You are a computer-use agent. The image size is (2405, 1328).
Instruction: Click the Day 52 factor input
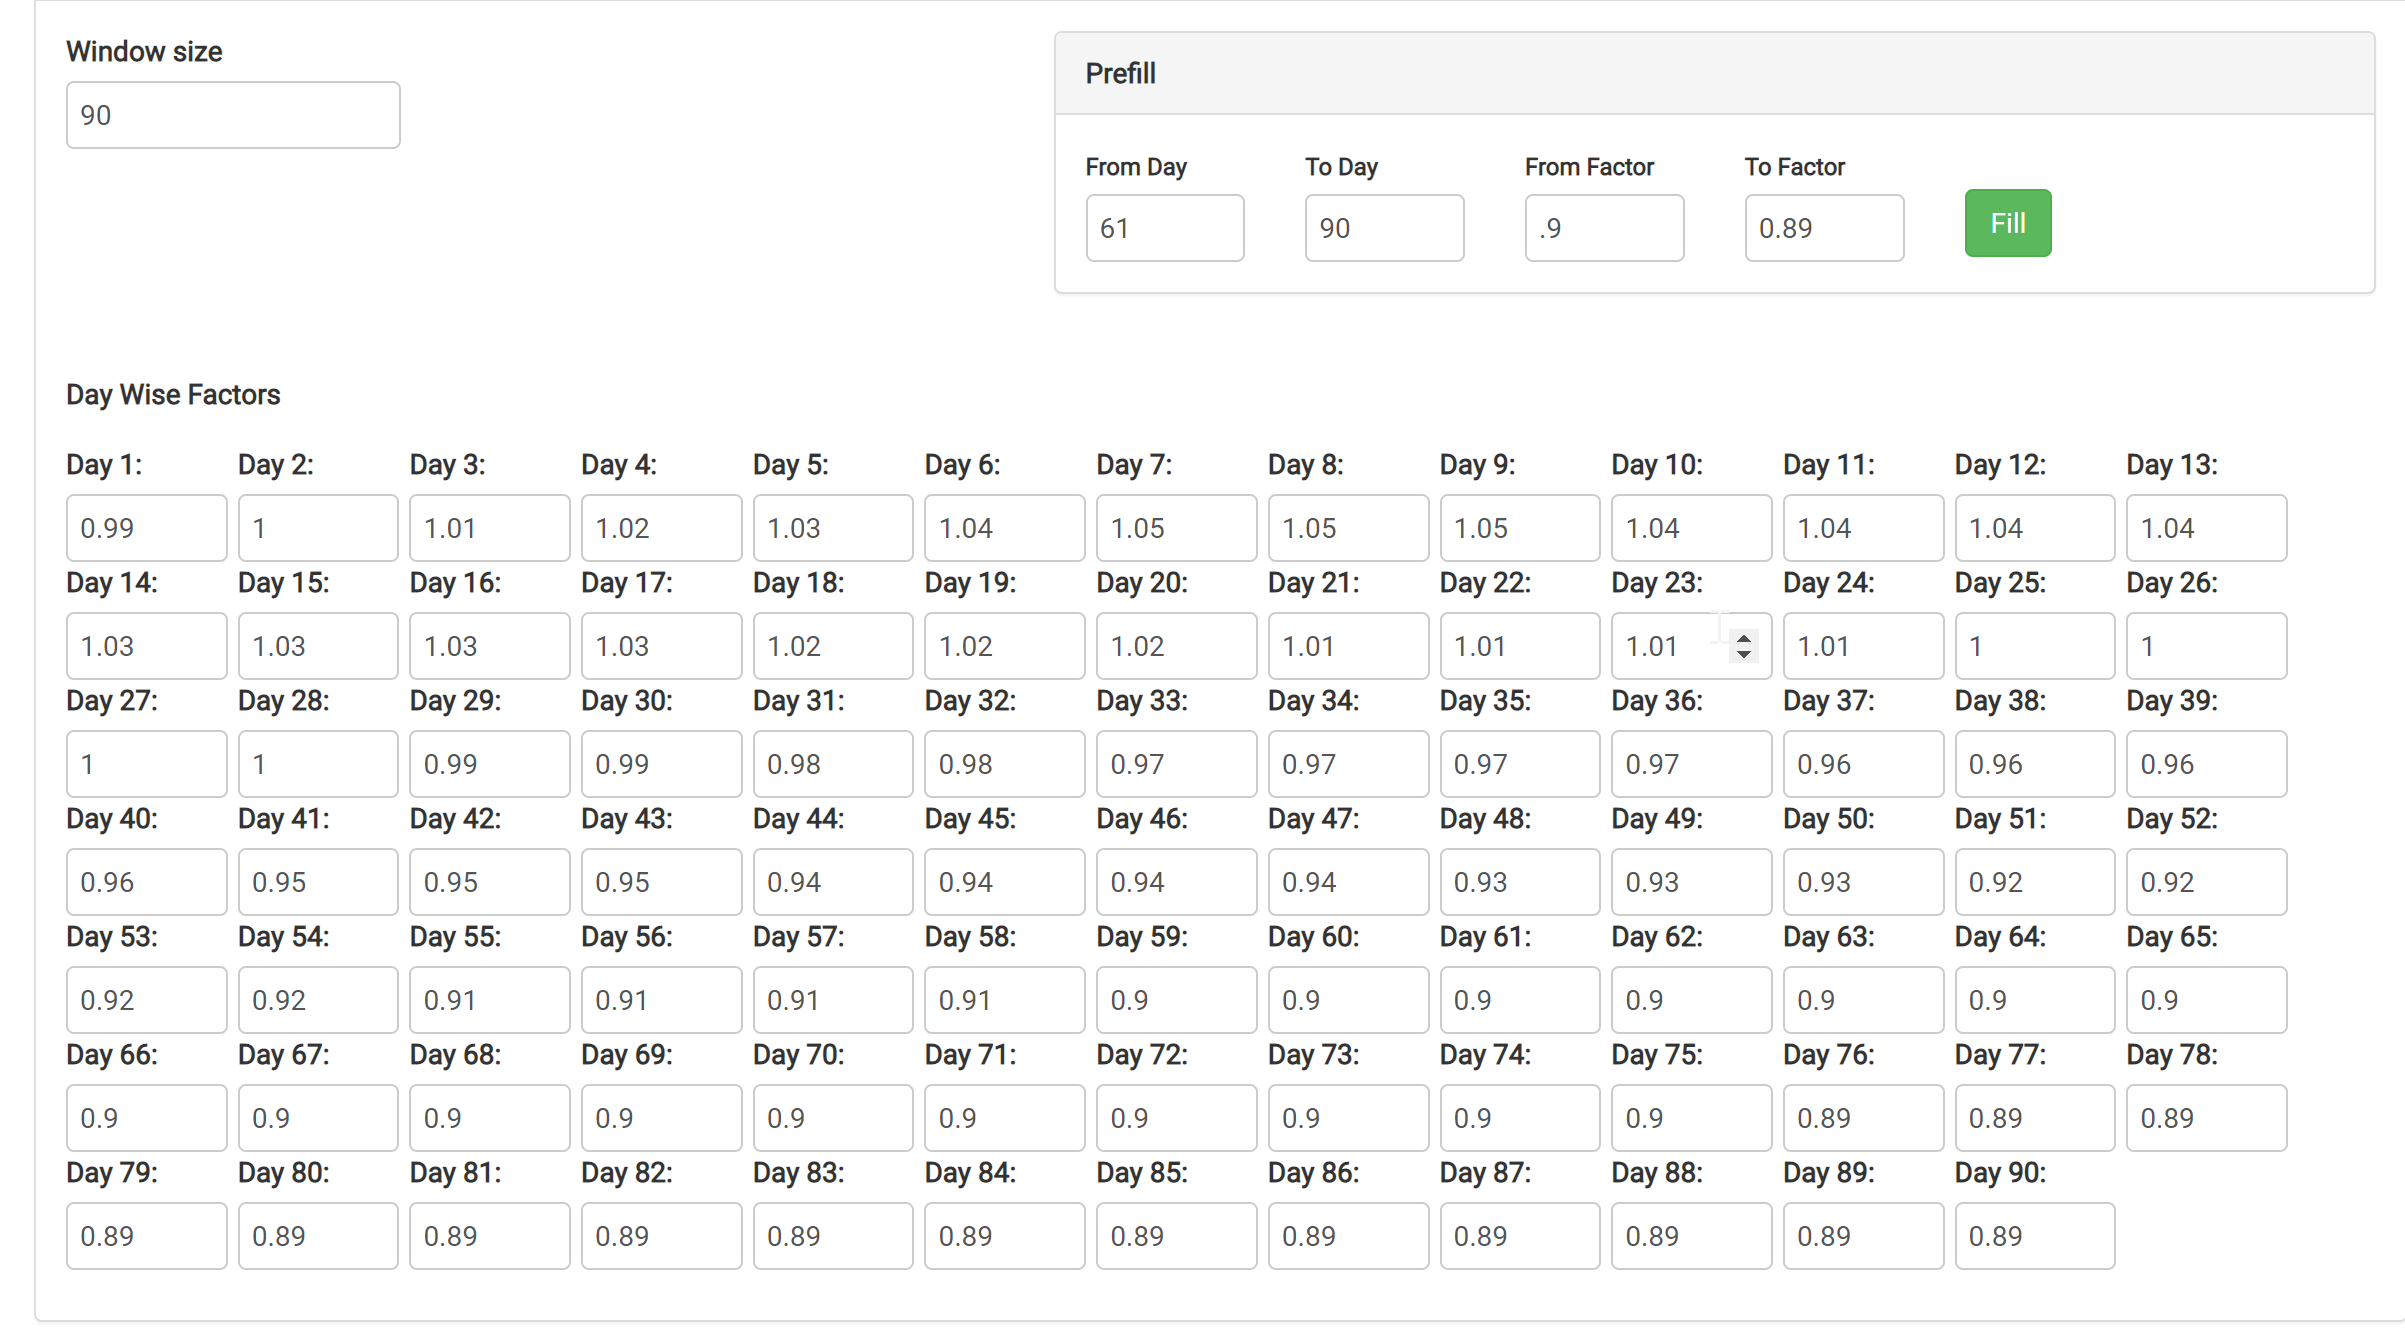point(2205,882)
